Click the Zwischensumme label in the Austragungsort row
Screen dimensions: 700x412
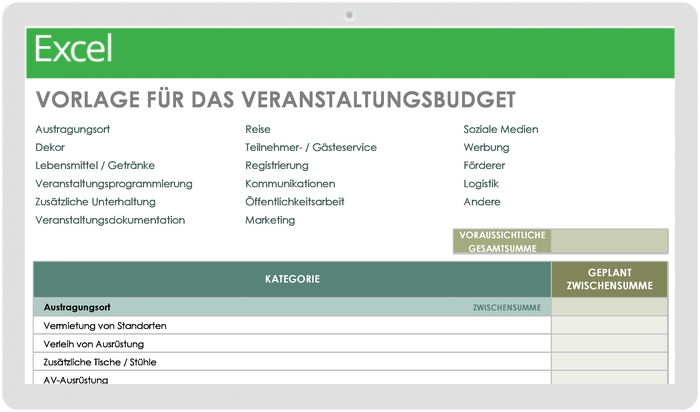[x=507, y=308]
